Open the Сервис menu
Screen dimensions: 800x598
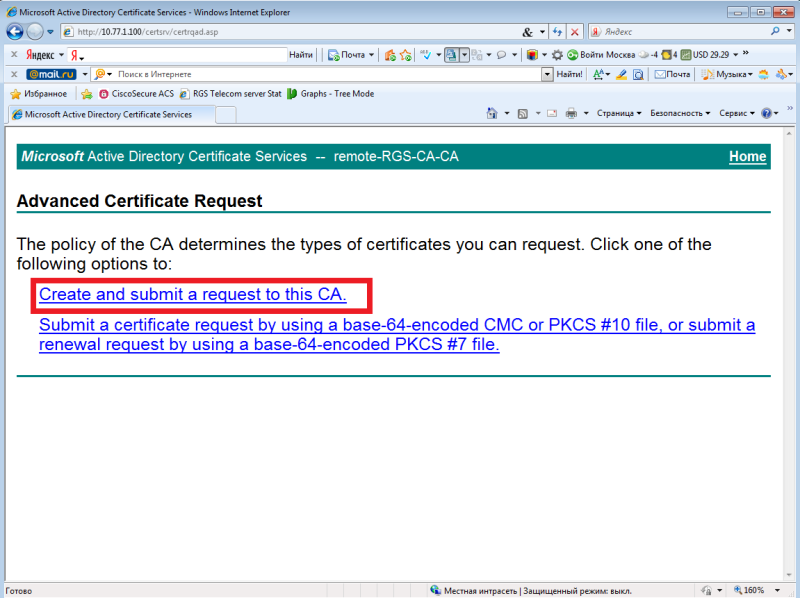(x=736, y=113)
